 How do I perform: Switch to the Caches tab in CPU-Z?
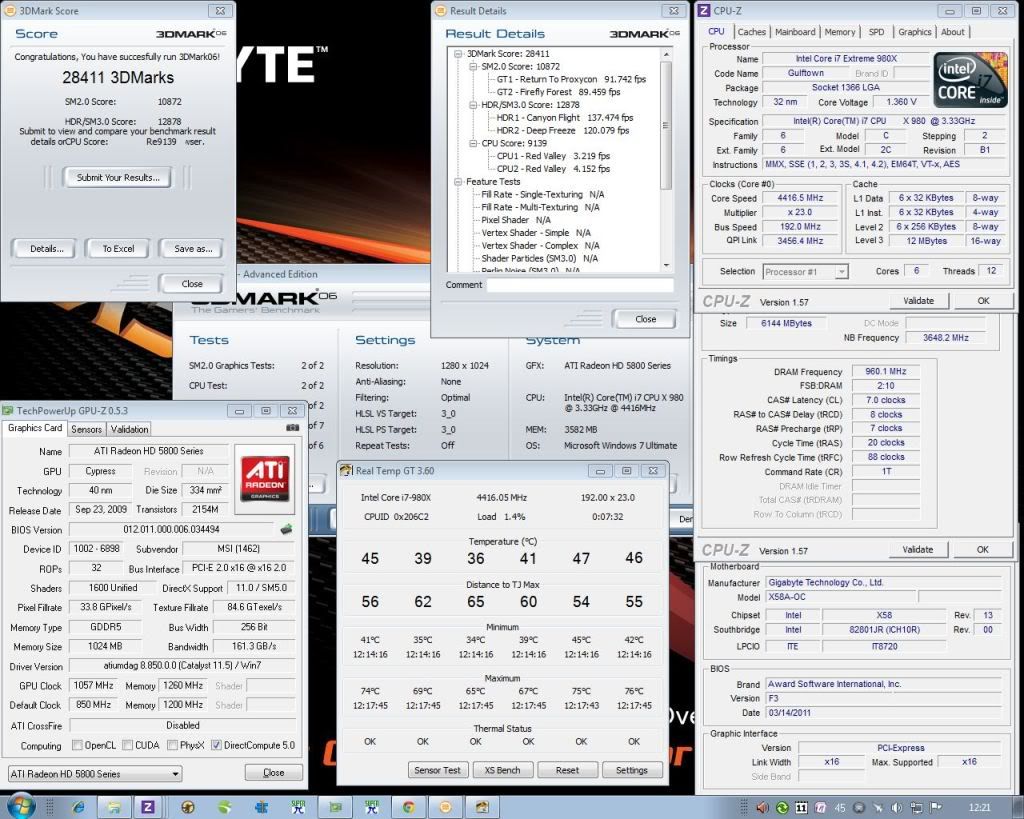751,32
